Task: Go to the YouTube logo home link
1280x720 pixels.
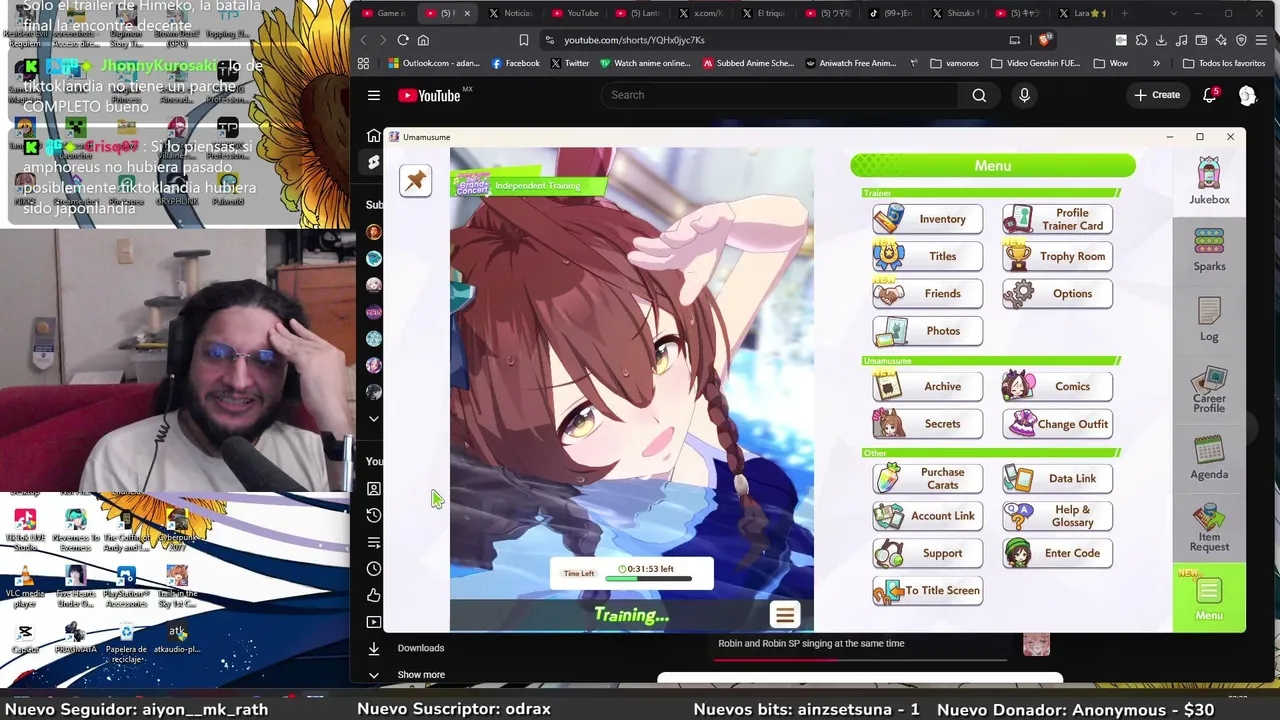Action: [430, 96]
